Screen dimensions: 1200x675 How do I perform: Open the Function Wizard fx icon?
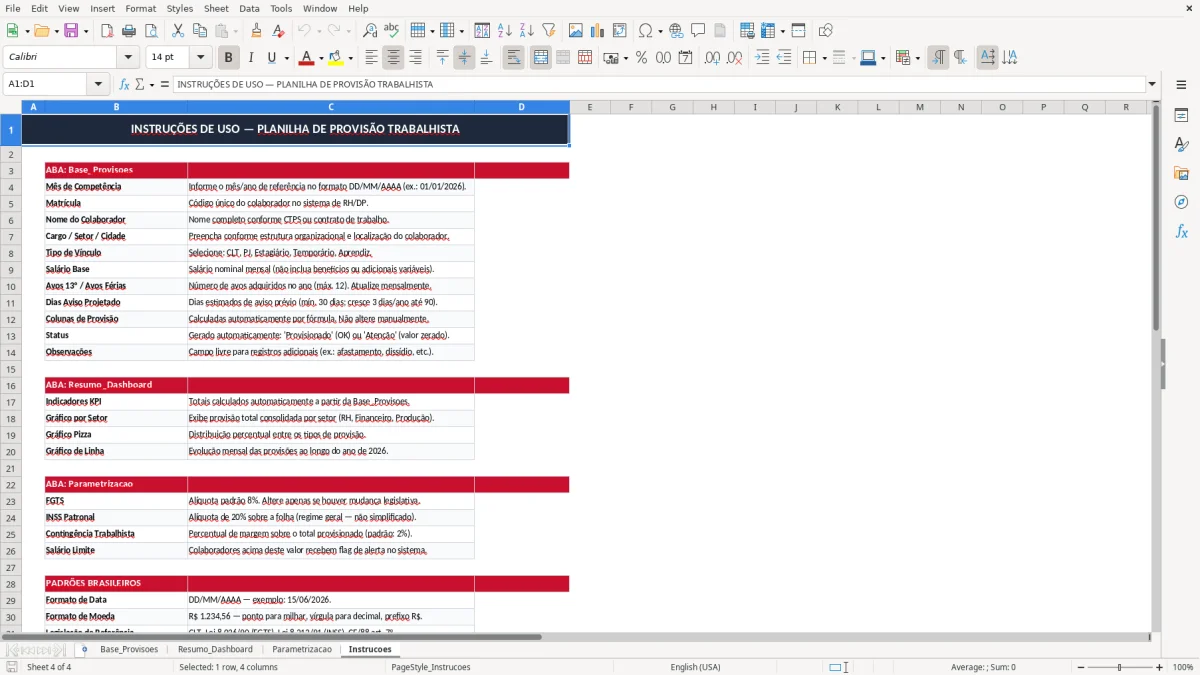coord(124,84)
